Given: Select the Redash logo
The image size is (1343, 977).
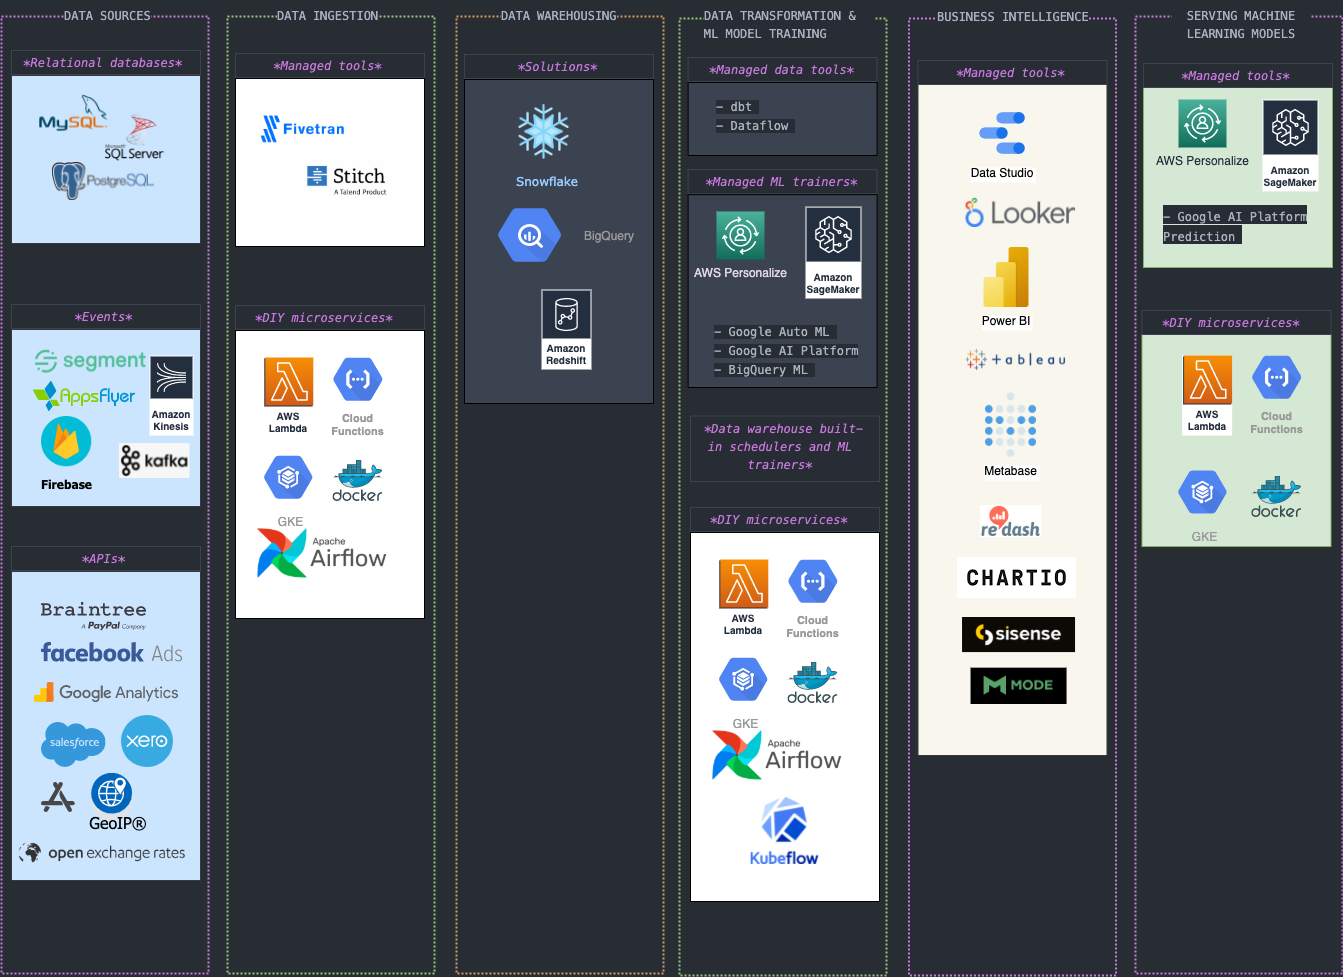Looking at the screenshot, I should (x=1010, y=523).
